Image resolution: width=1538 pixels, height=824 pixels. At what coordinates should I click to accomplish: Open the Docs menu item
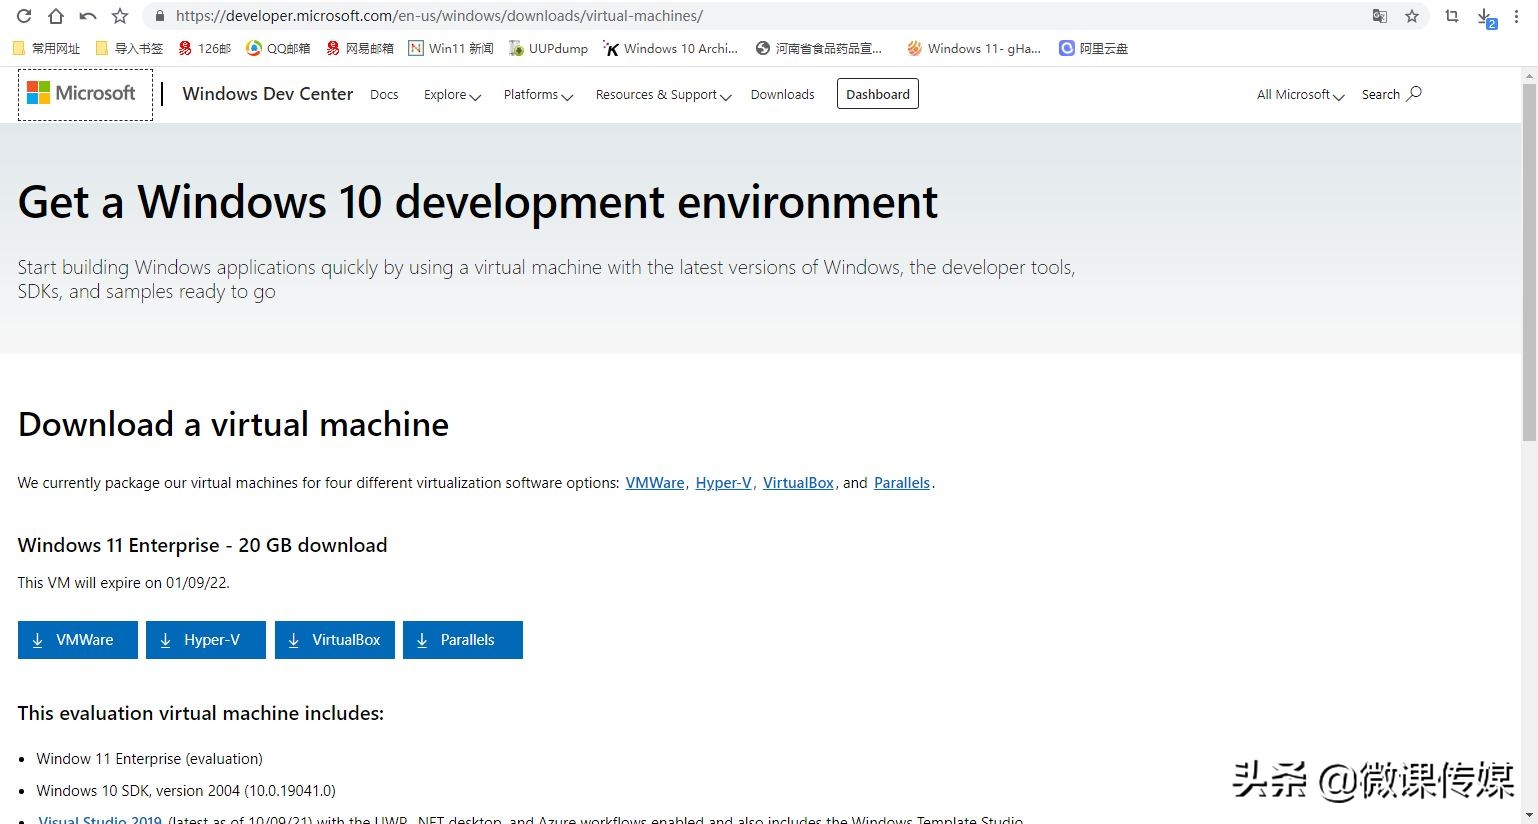pos(384,95)
